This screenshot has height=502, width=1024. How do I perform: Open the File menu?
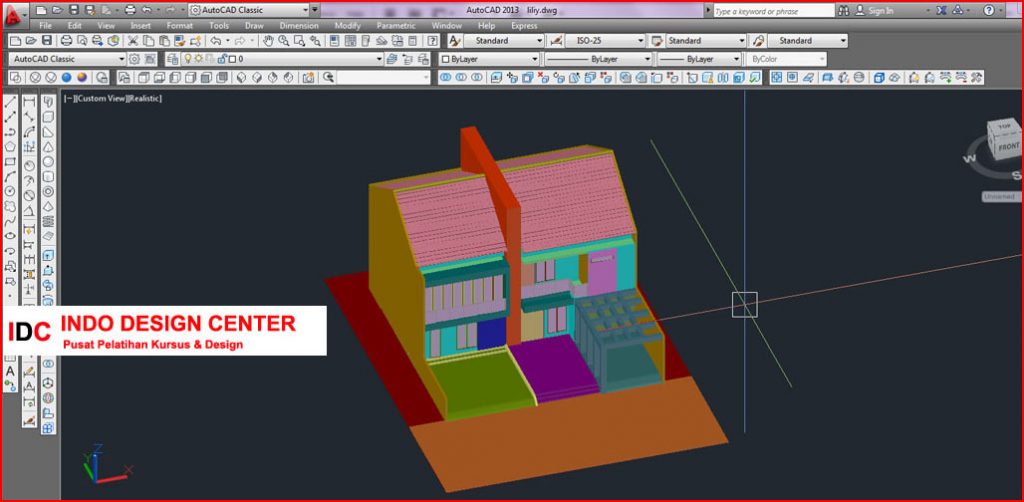click(45, 26)
